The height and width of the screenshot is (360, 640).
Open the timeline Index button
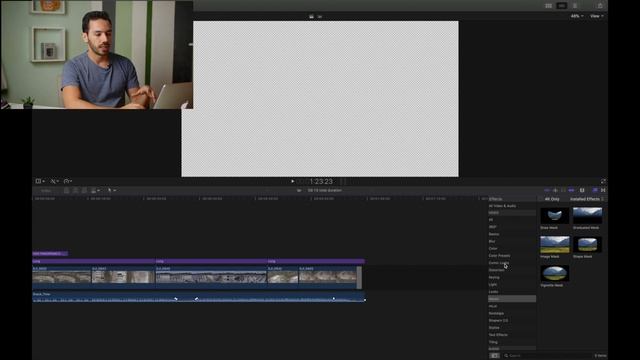click(x=46, y=191)
